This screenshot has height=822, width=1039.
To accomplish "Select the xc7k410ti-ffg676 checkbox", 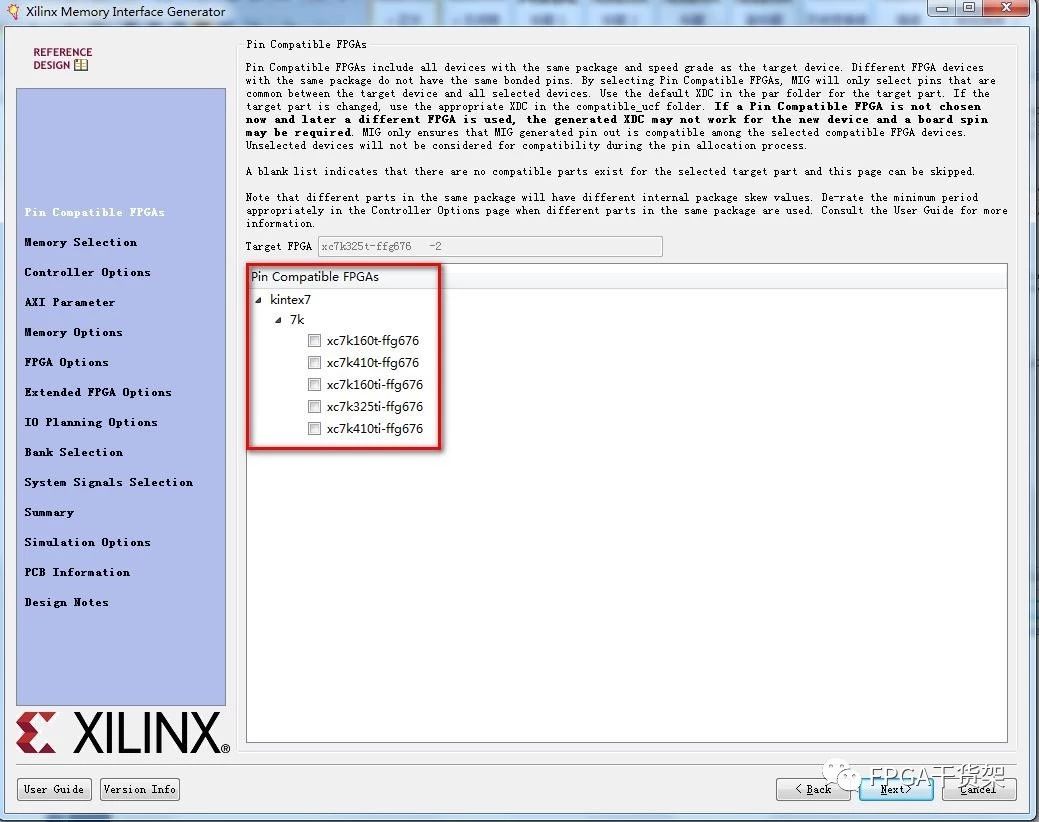I will pos(314,429).
